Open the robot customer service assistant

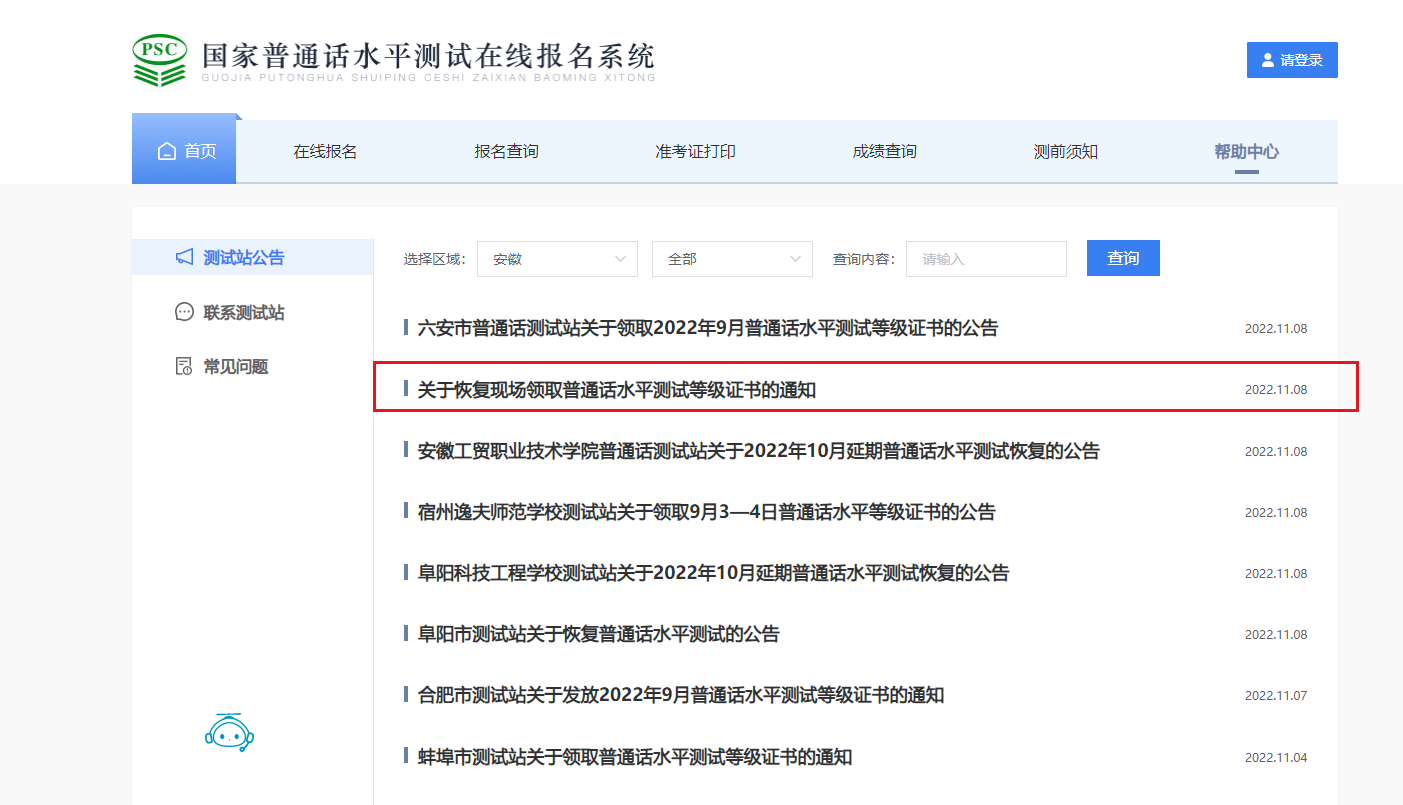click(x=229, y=733)
